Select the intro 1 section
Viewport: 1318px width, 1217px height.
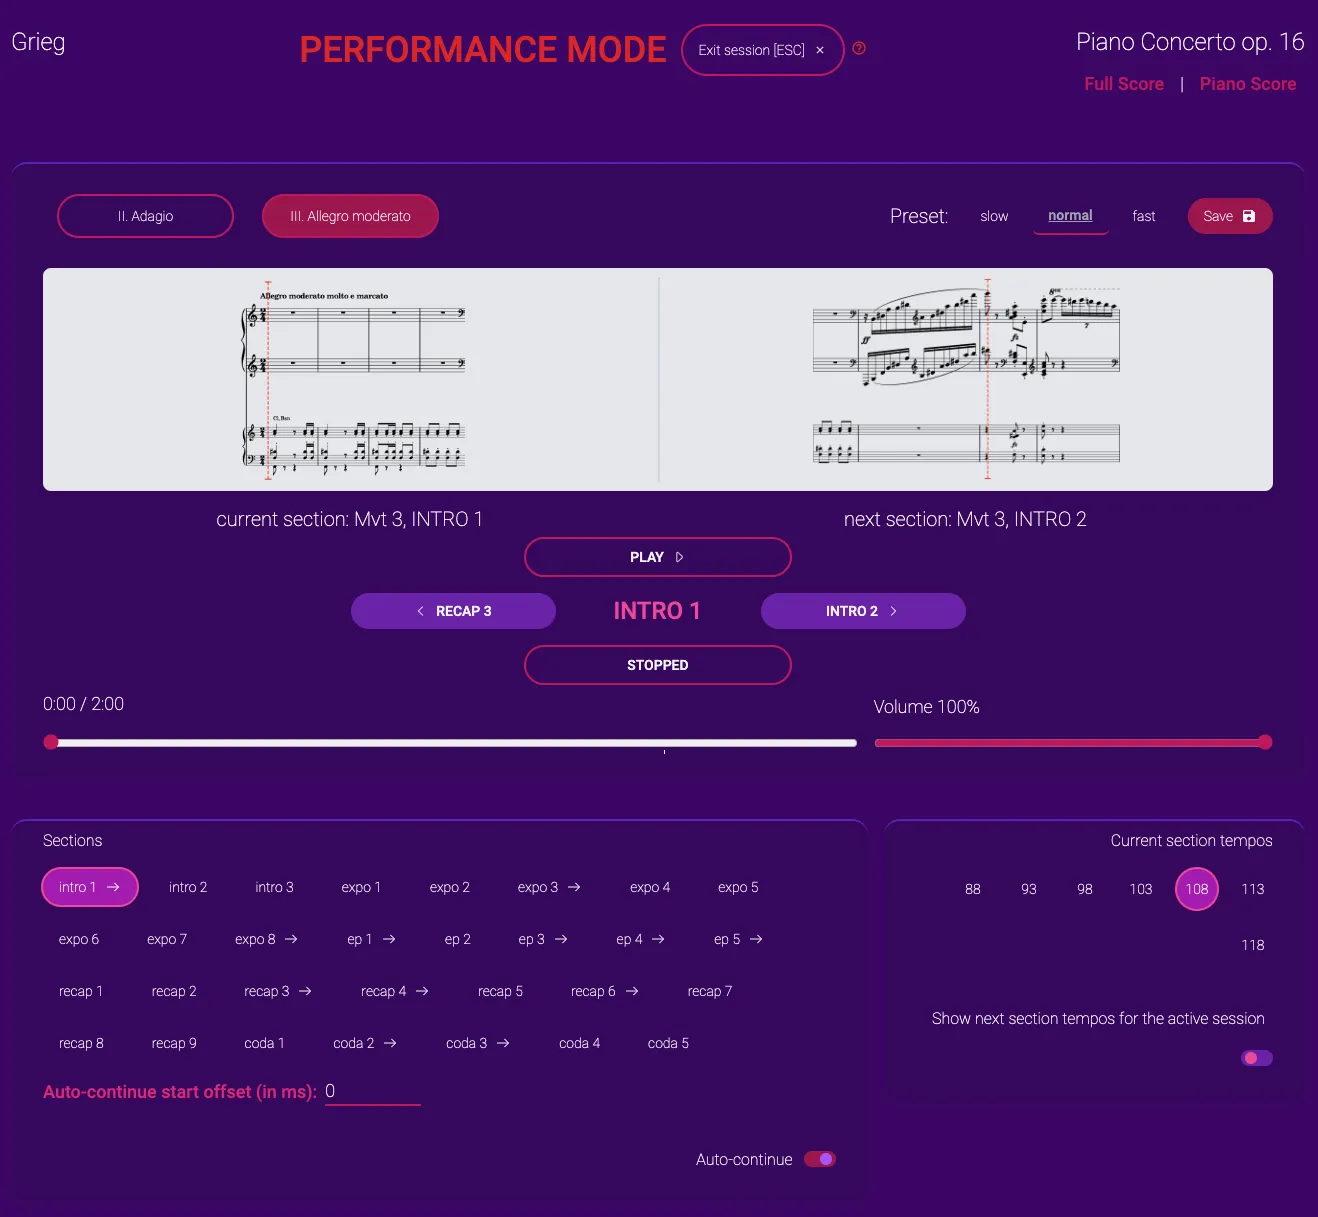tap(90, 887)
